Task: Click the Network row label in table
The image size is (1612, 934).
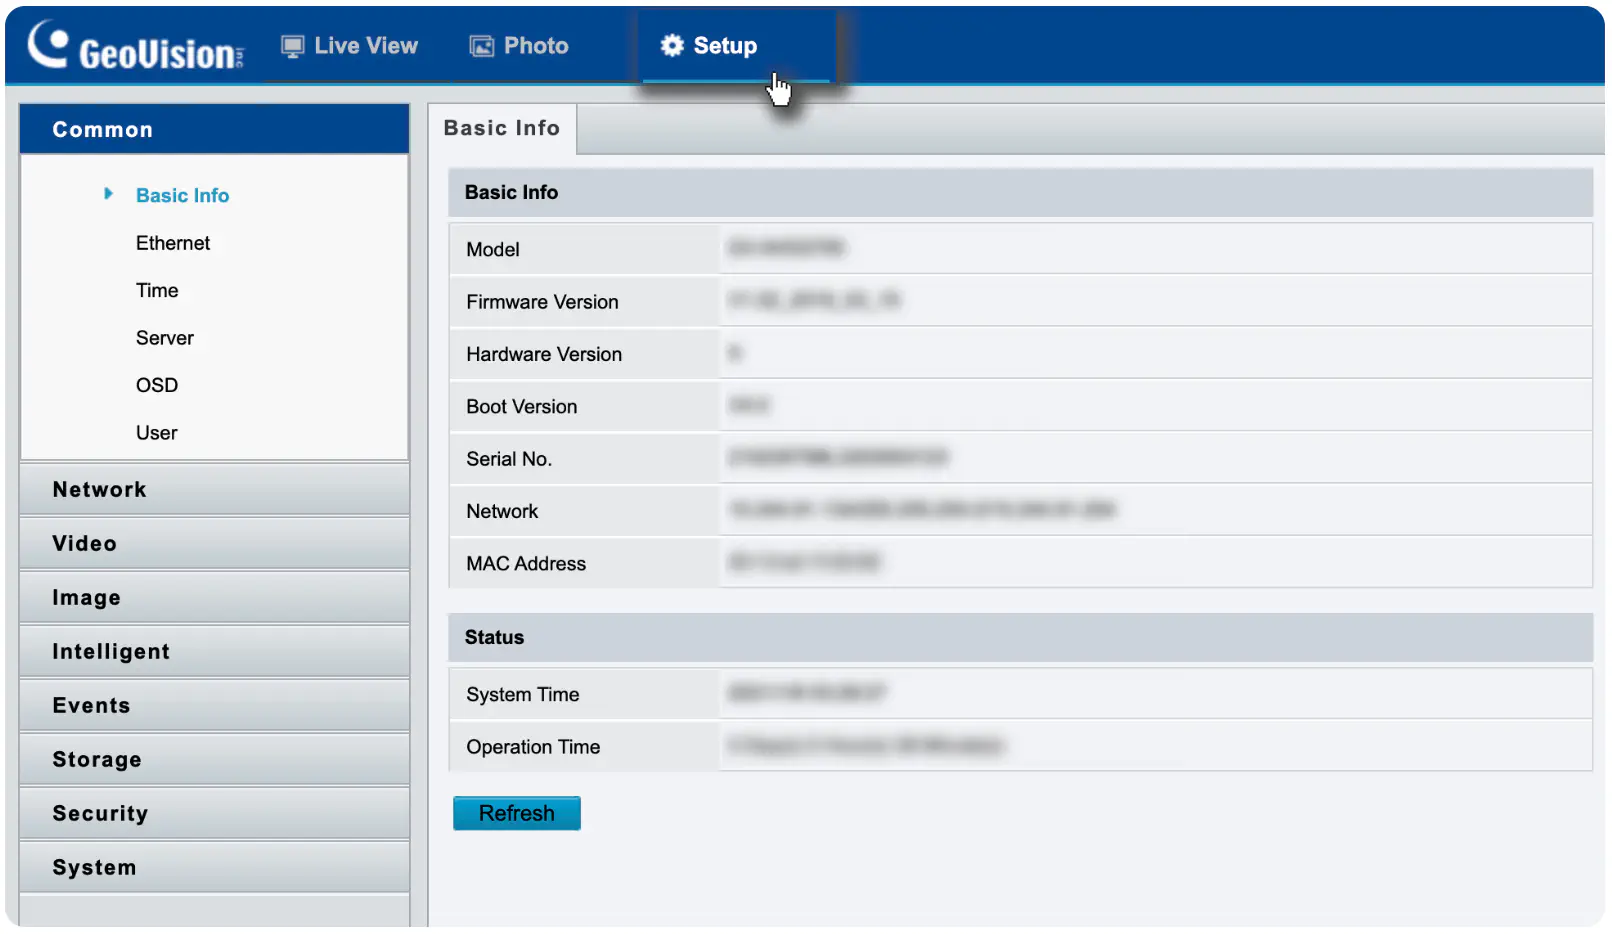Action: click(x=502, y=511)
